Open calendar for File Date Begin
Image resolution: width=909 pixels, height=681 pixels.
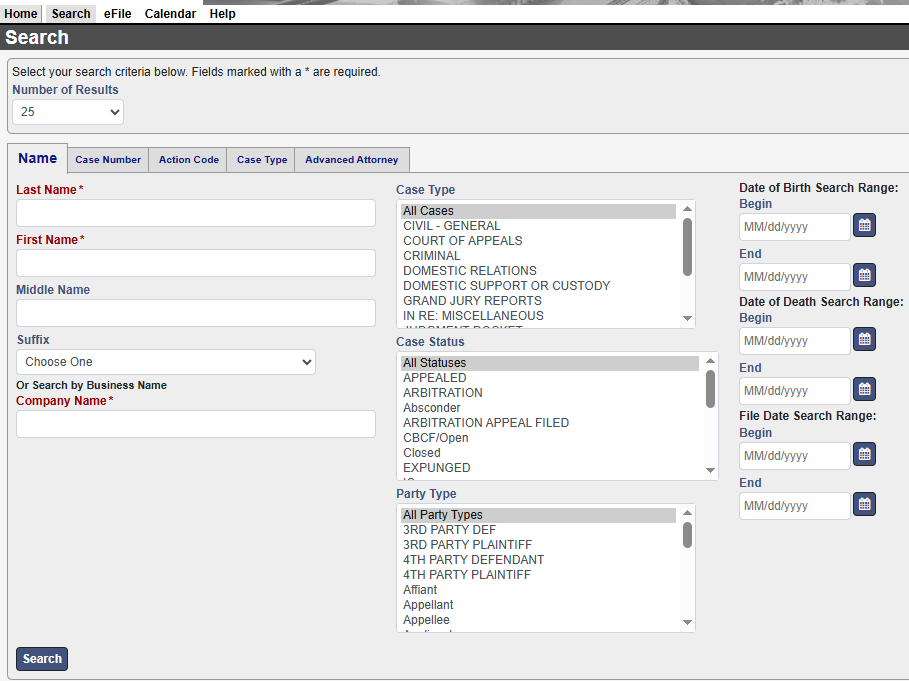pyautogui.click(x=864, y=455)
